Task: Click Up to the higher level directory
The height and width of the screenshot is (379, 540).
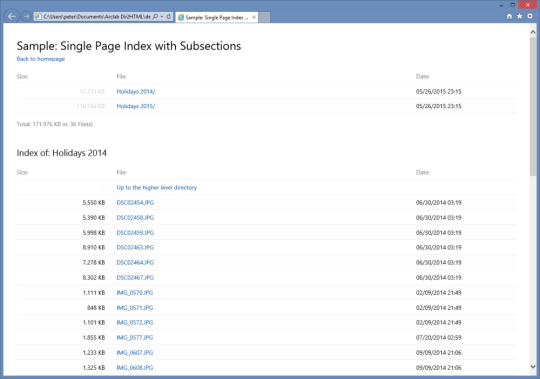Action: pyautogui.click(x=157, y=188)
